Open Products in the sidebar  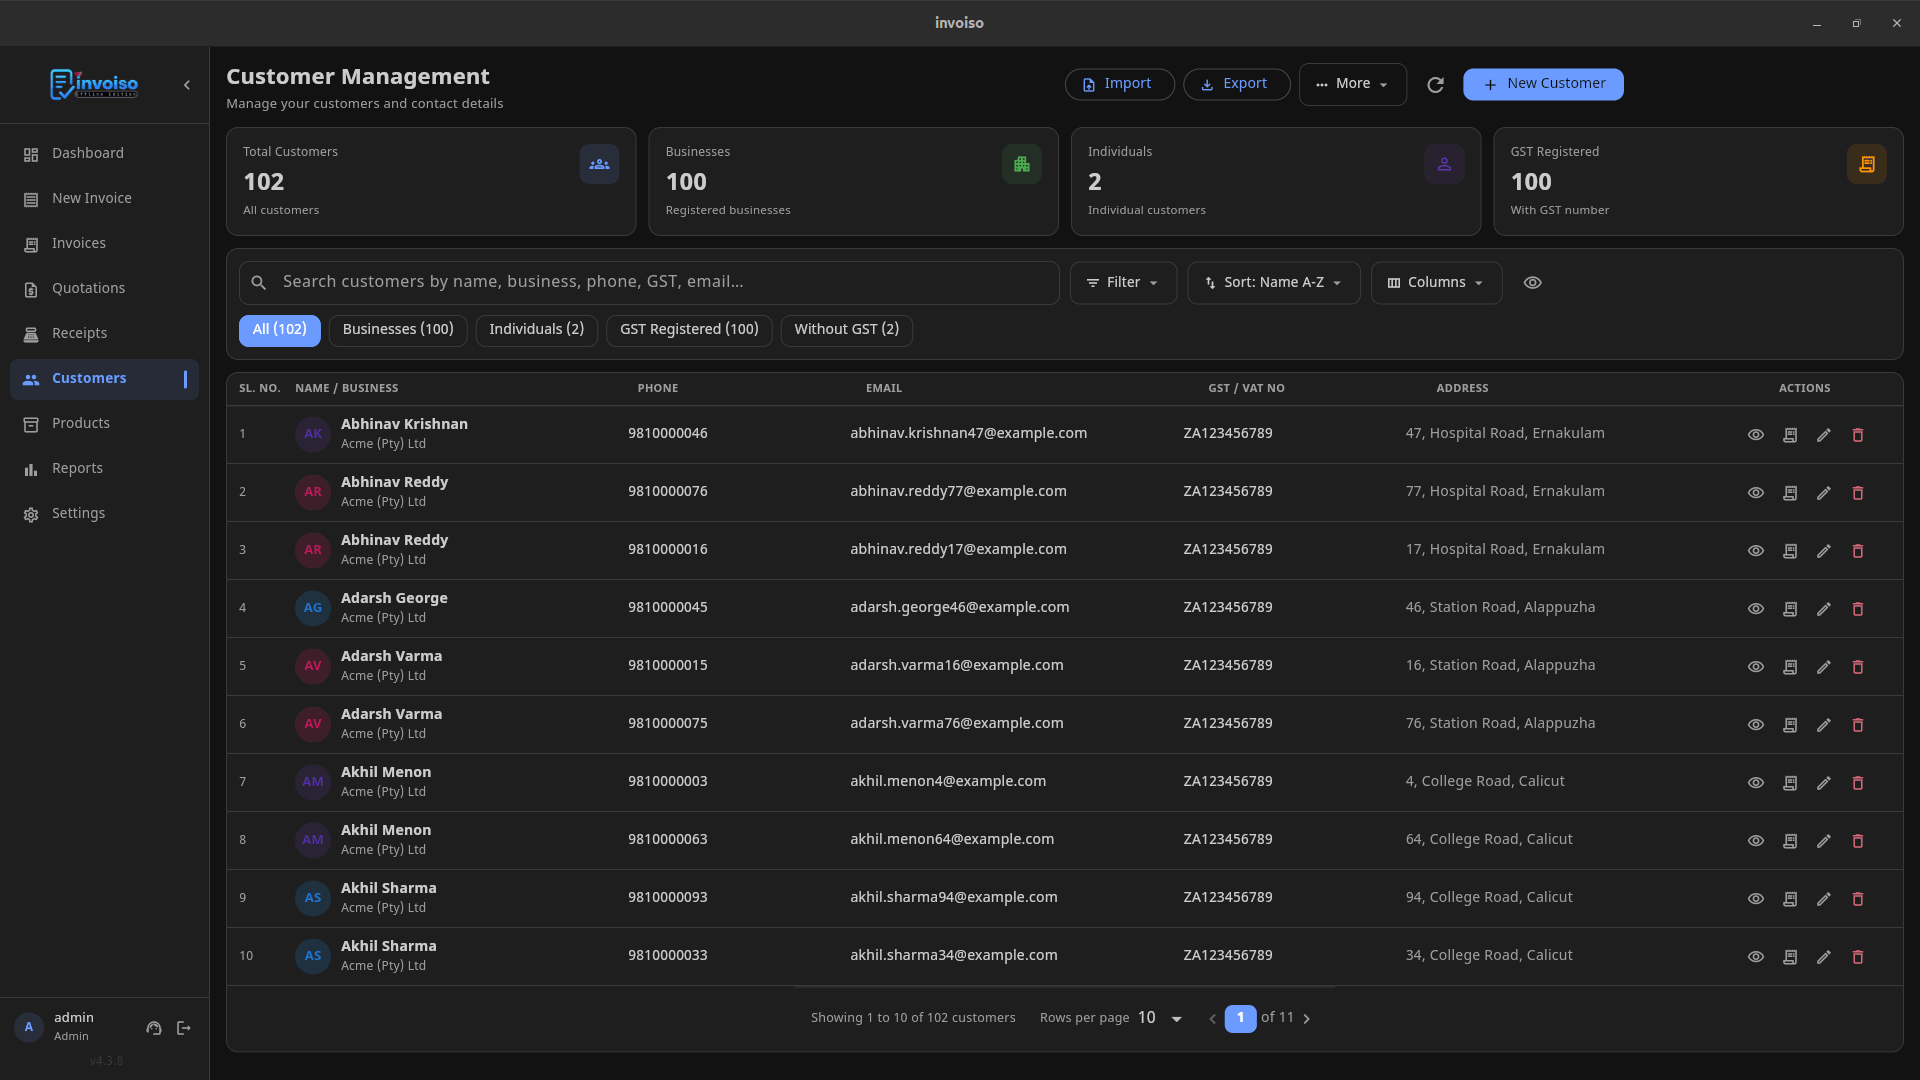[104, 424]
